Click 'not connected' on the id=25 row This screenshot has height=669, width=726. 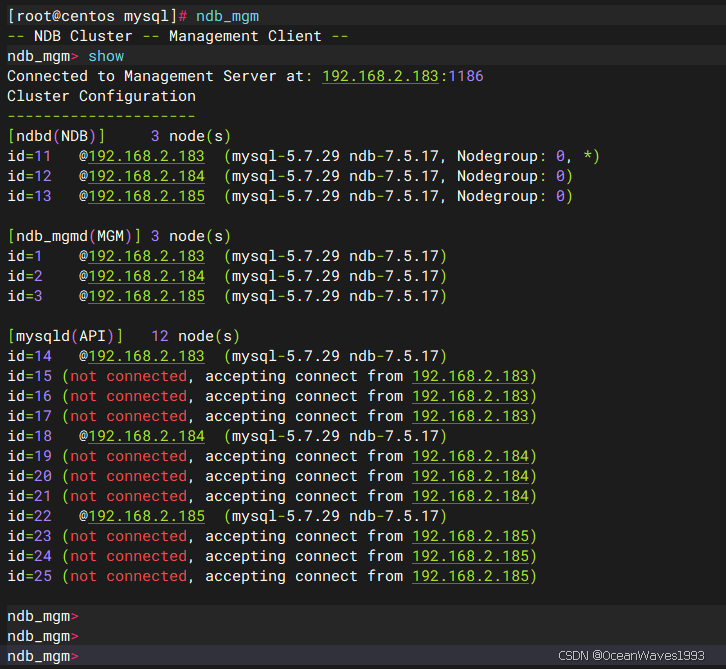129,576
